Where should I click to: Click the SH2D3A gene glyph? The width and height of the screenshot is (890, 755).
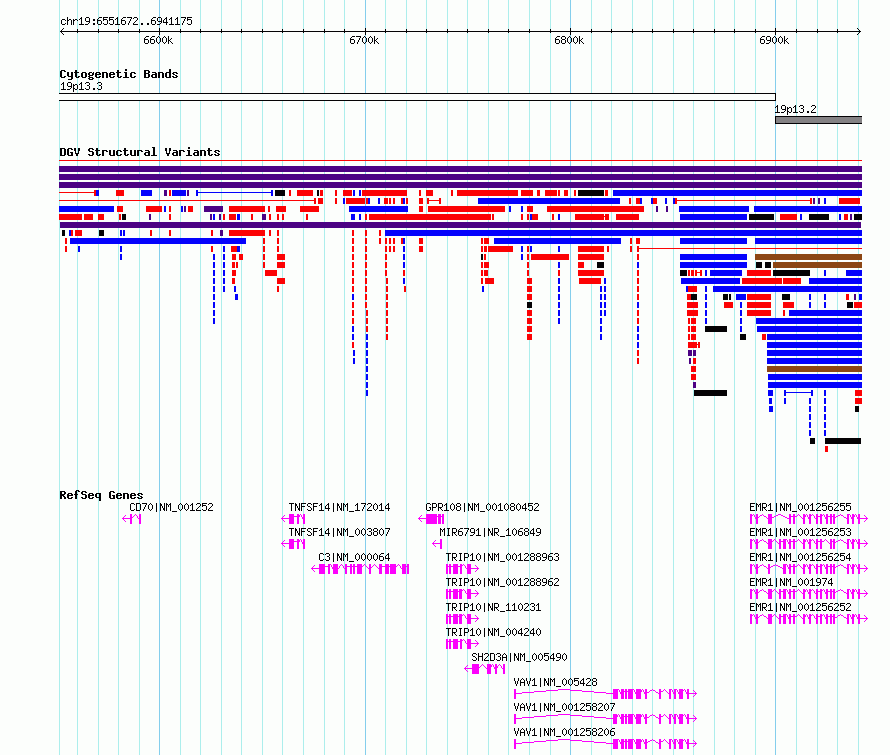[x=485, y=669]
